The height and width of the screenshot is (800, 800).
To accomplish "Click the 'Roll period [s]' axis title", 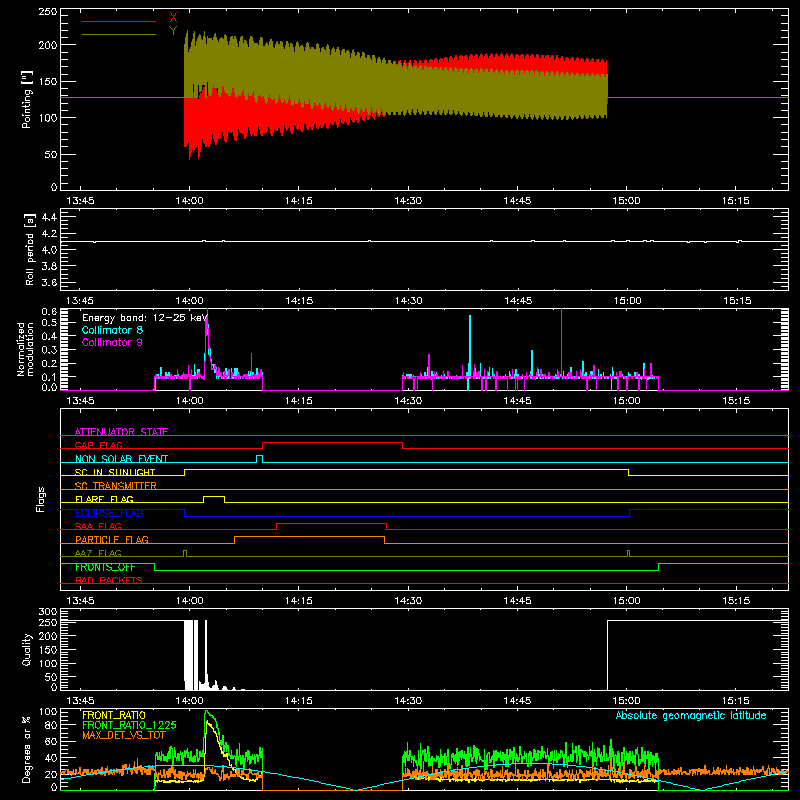I will coord(29,249).
